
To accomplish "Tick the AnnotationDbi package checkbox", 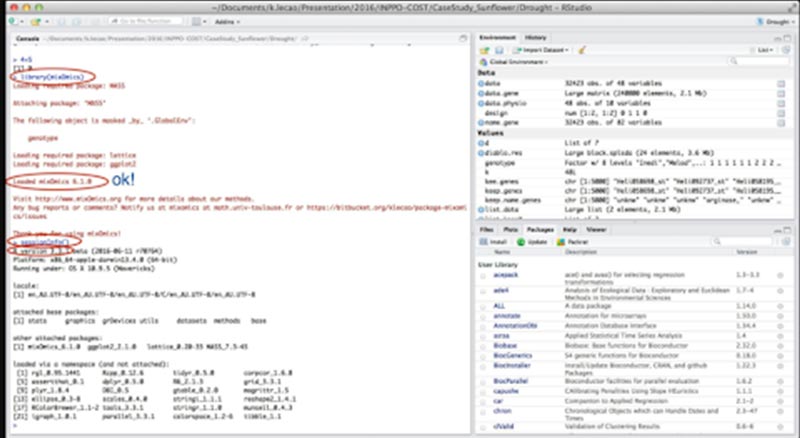I will (x=483, y=326).
